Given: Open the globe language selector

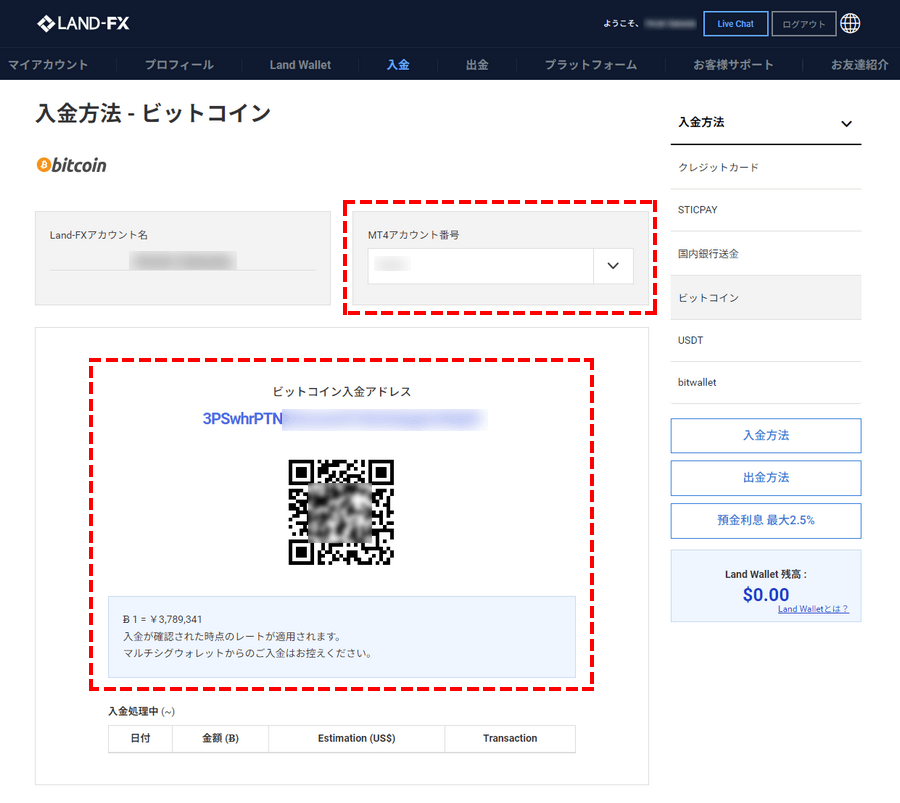Looking at the screenshot, I should 850,24.
